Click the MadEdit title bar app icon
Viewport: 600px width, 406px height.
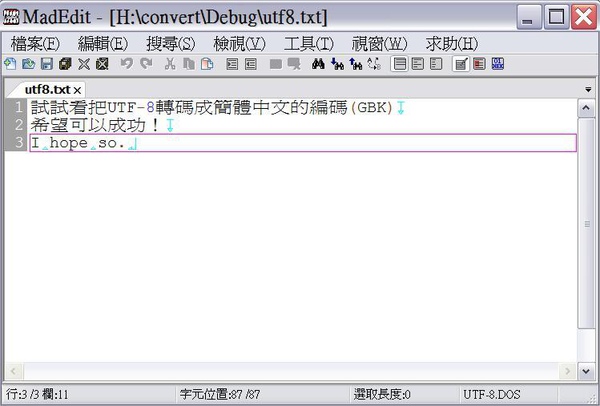click(x=11, y=17)
